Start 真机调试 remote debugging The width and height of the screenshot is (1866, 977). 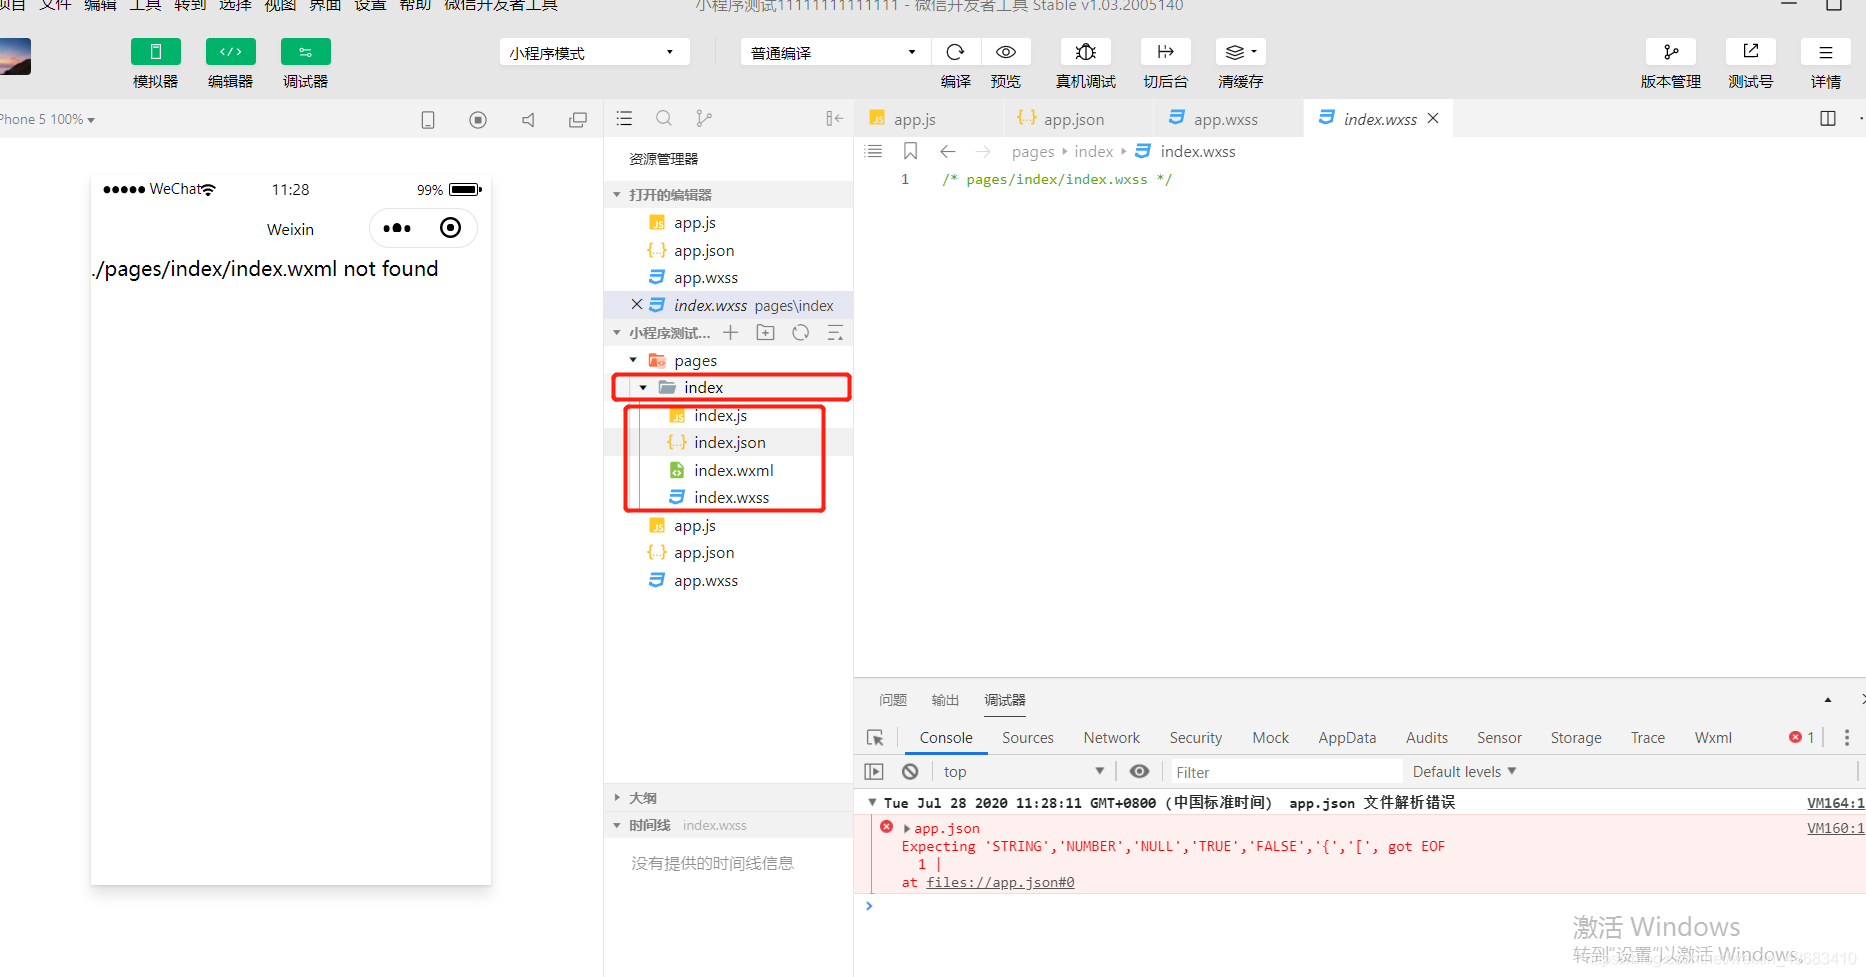(1086, 52)
